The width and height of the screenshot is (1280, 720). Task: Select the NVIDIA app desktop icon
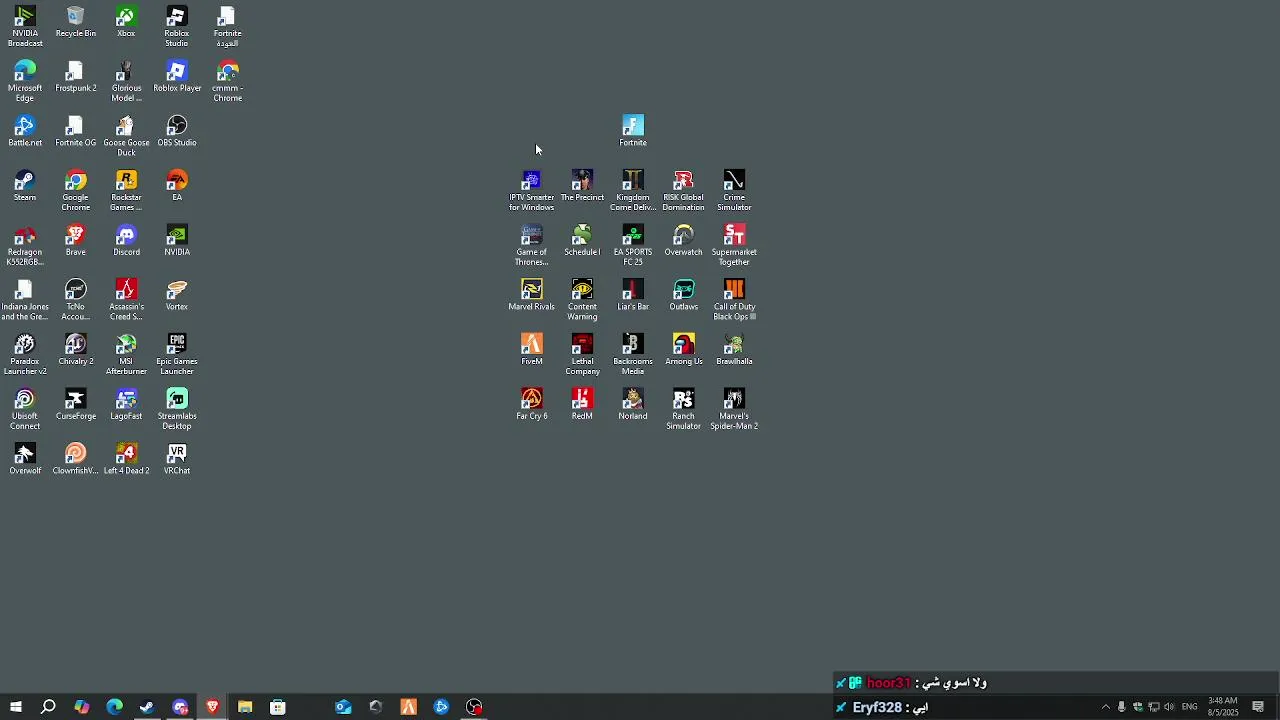tap(177, 240)
